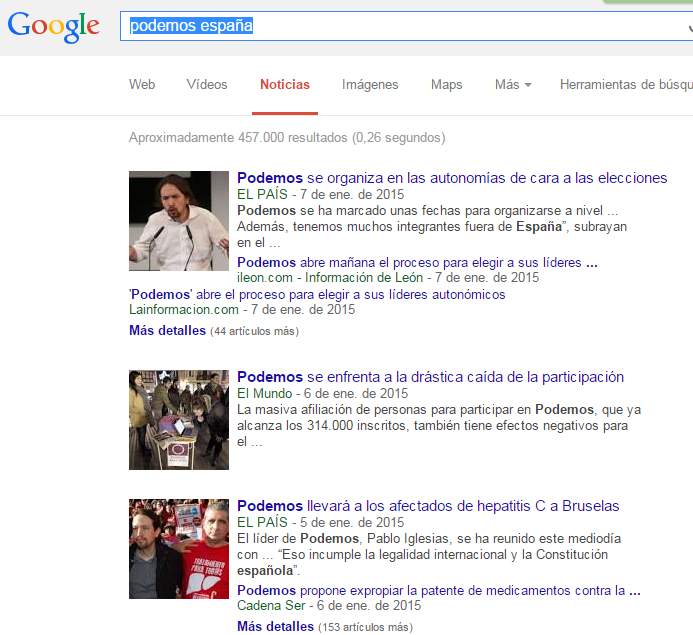Image resolution: width=693 pixels, height=635 pixels.
Task: Open thumbnail of man speaking at microphones
Action: click(179, 221)
